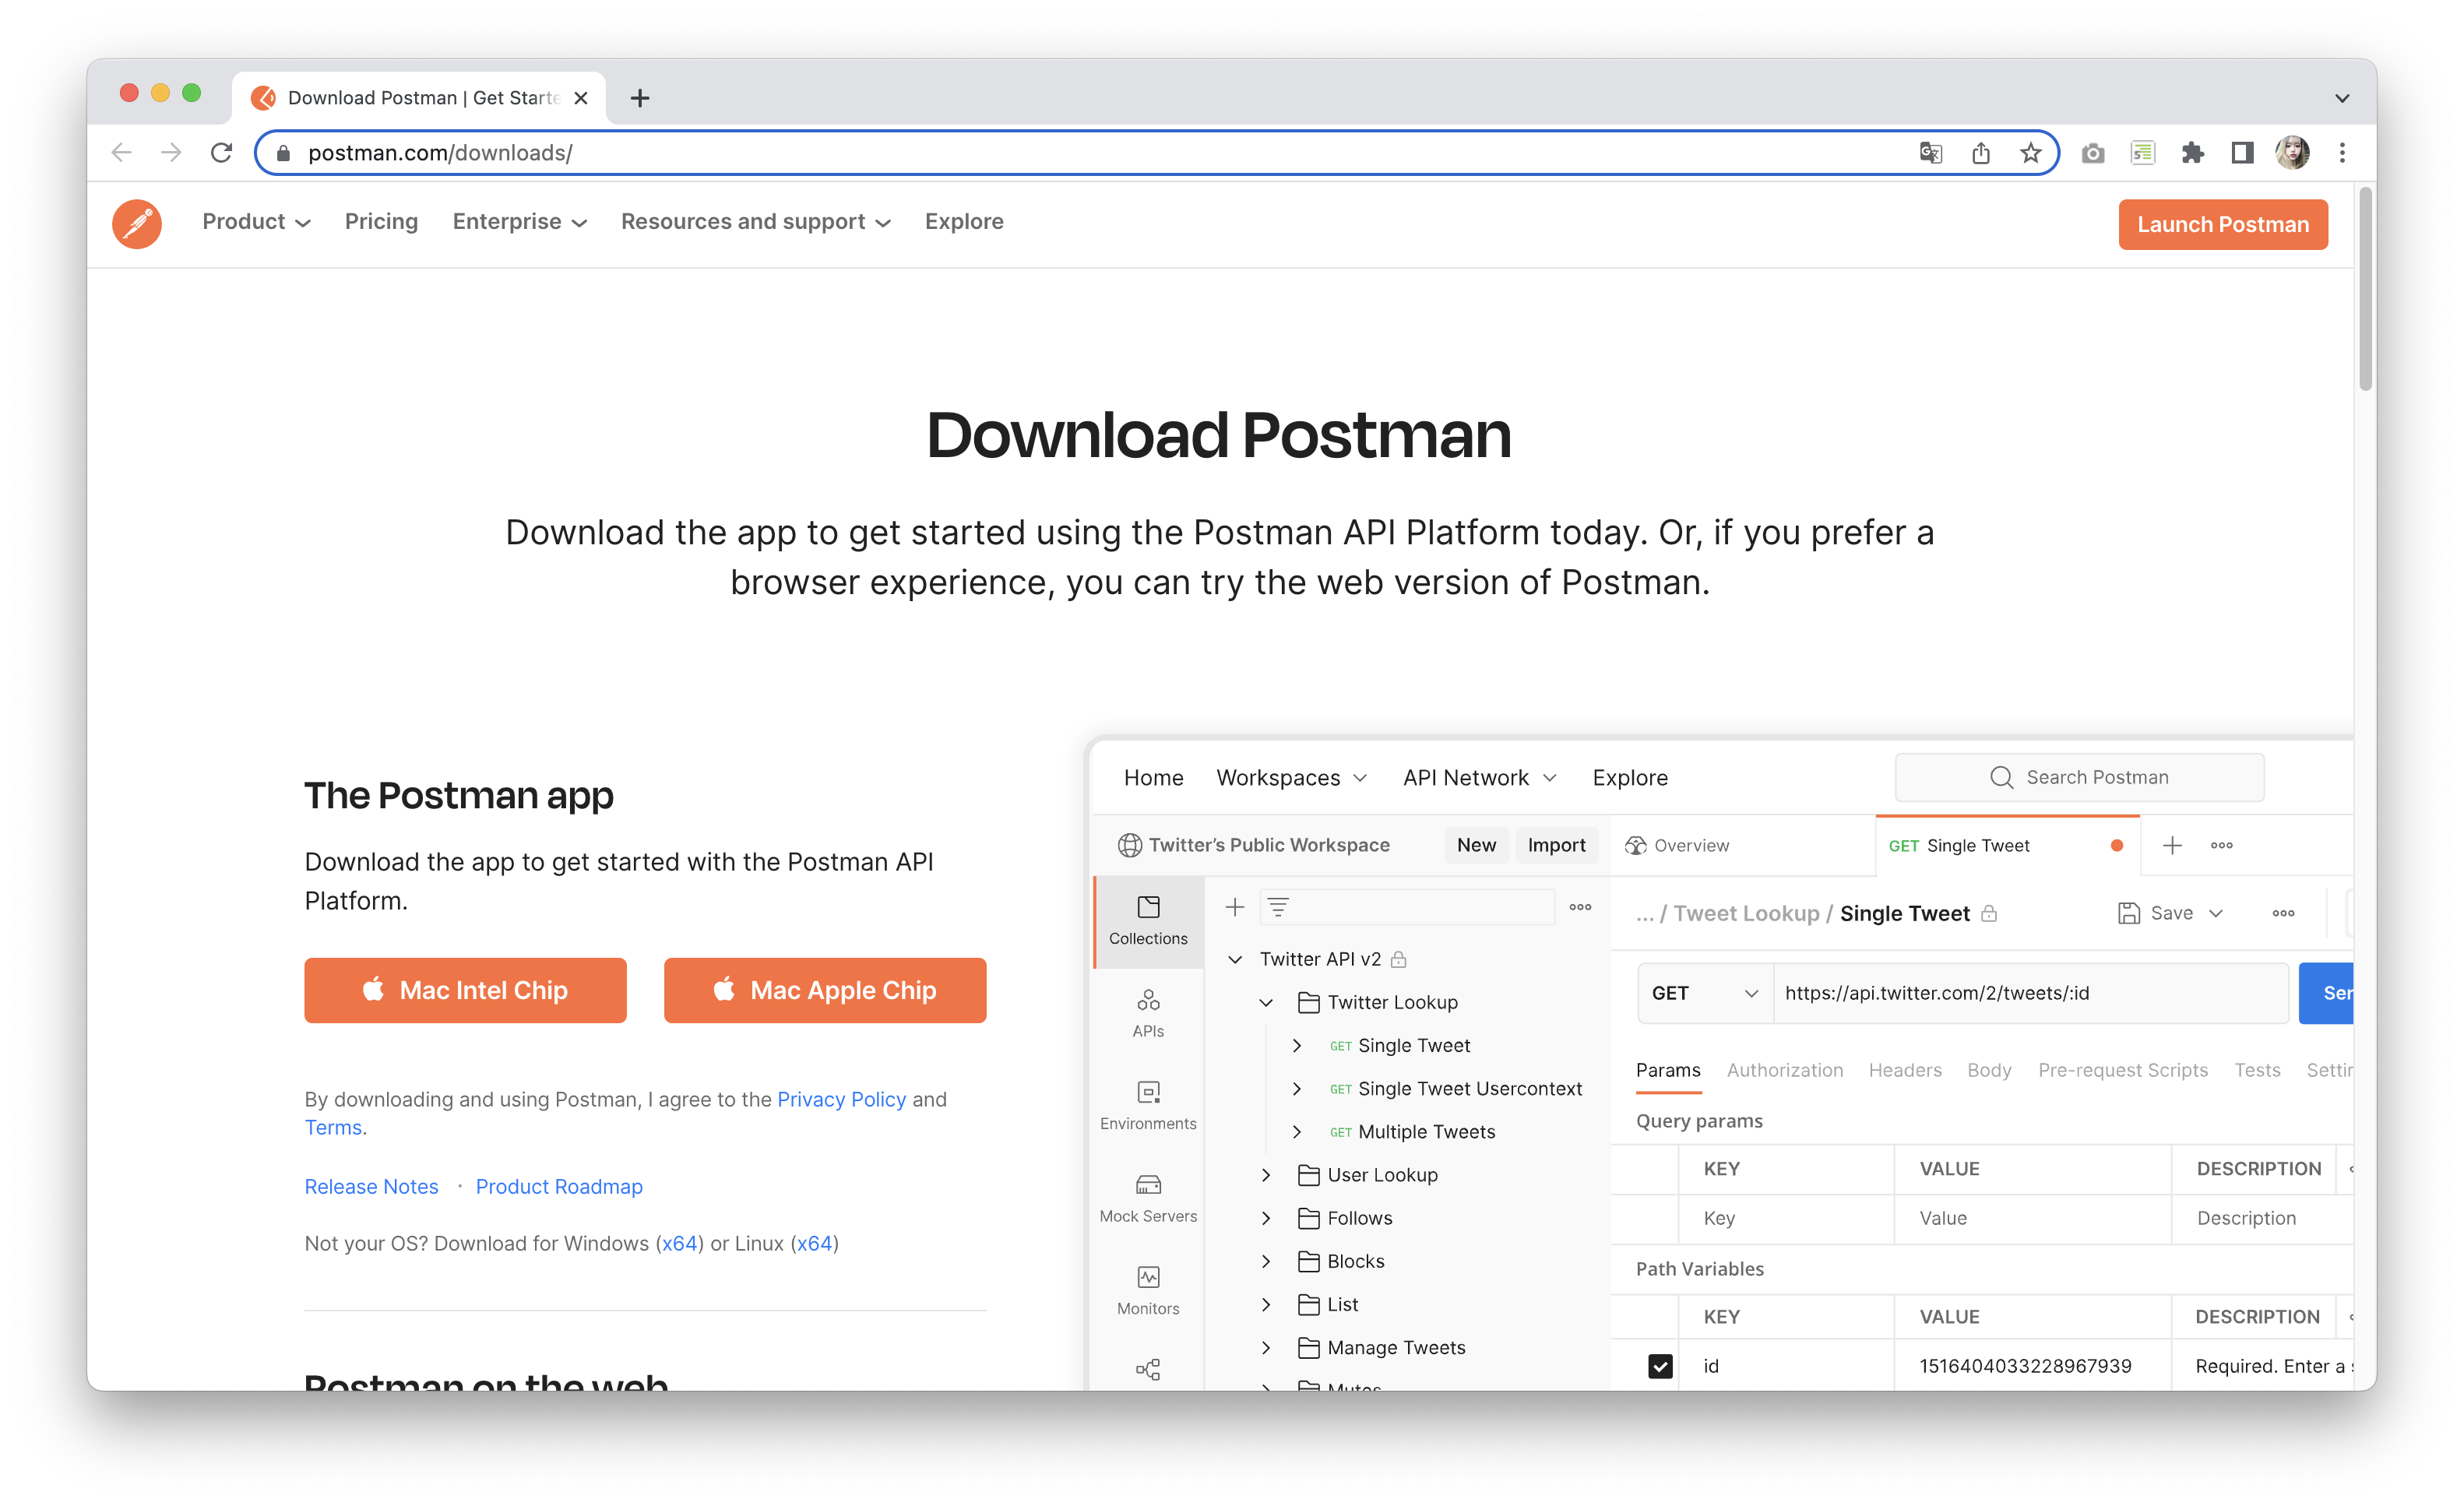
Task: Click Explore in the site navigation
Action: tap(964, 221)
